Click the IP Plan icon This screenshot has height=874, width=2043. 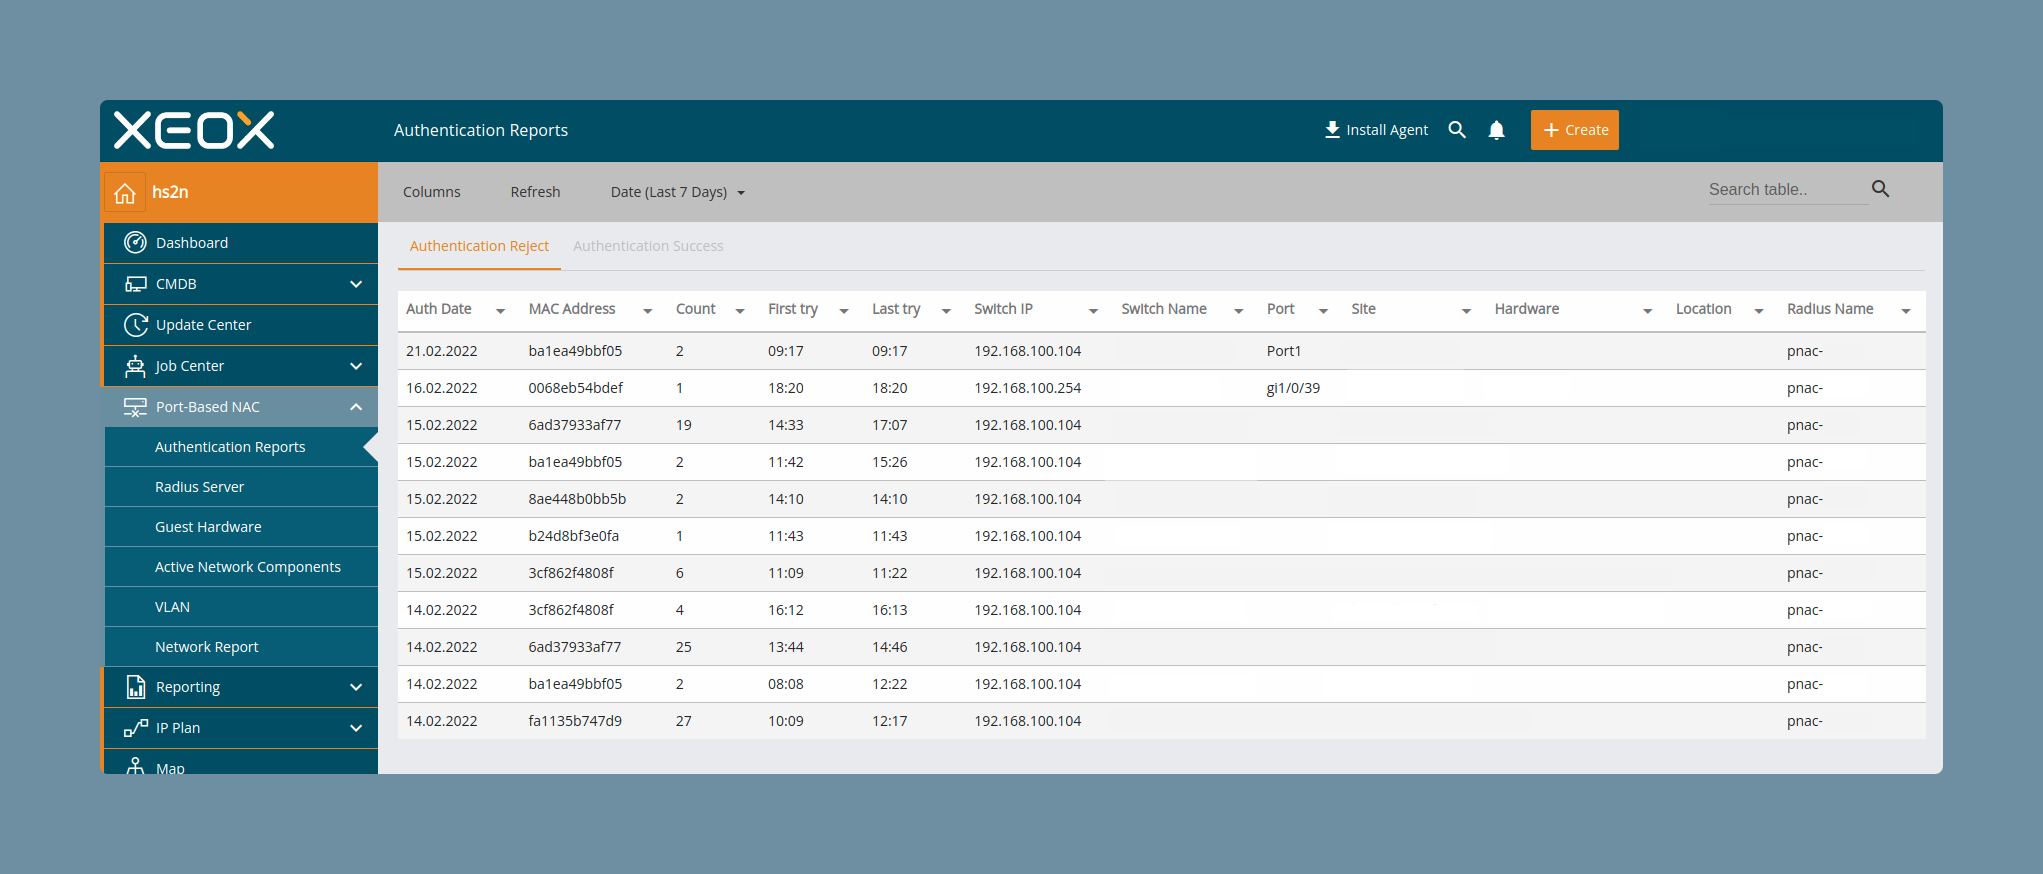(x=135, y=728)
